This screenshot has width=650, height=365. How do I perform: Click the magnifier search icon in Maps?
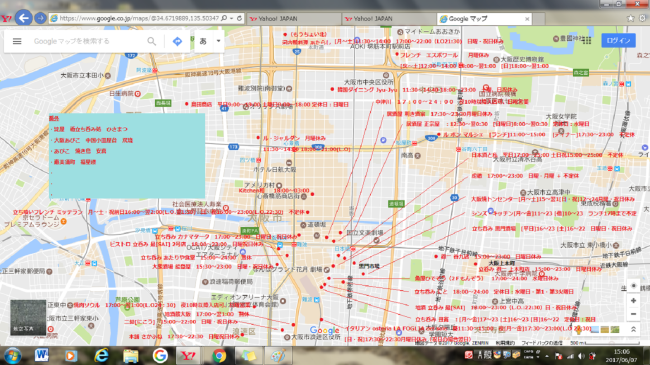click(x=152, y=41)
